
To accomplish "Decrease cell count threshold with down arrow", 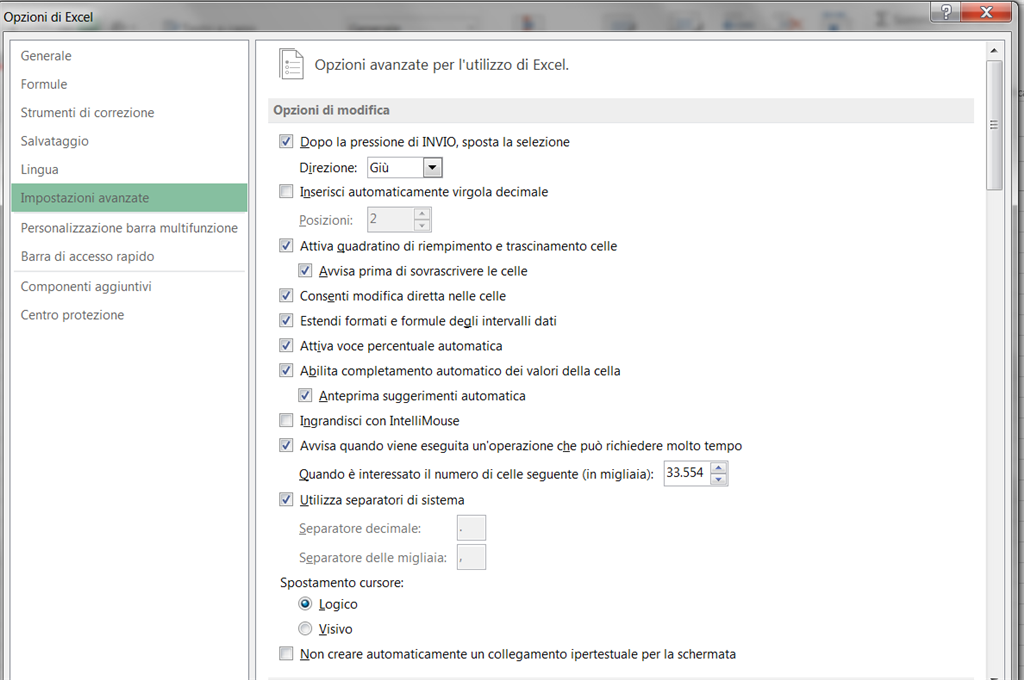I will click(718, 479).
